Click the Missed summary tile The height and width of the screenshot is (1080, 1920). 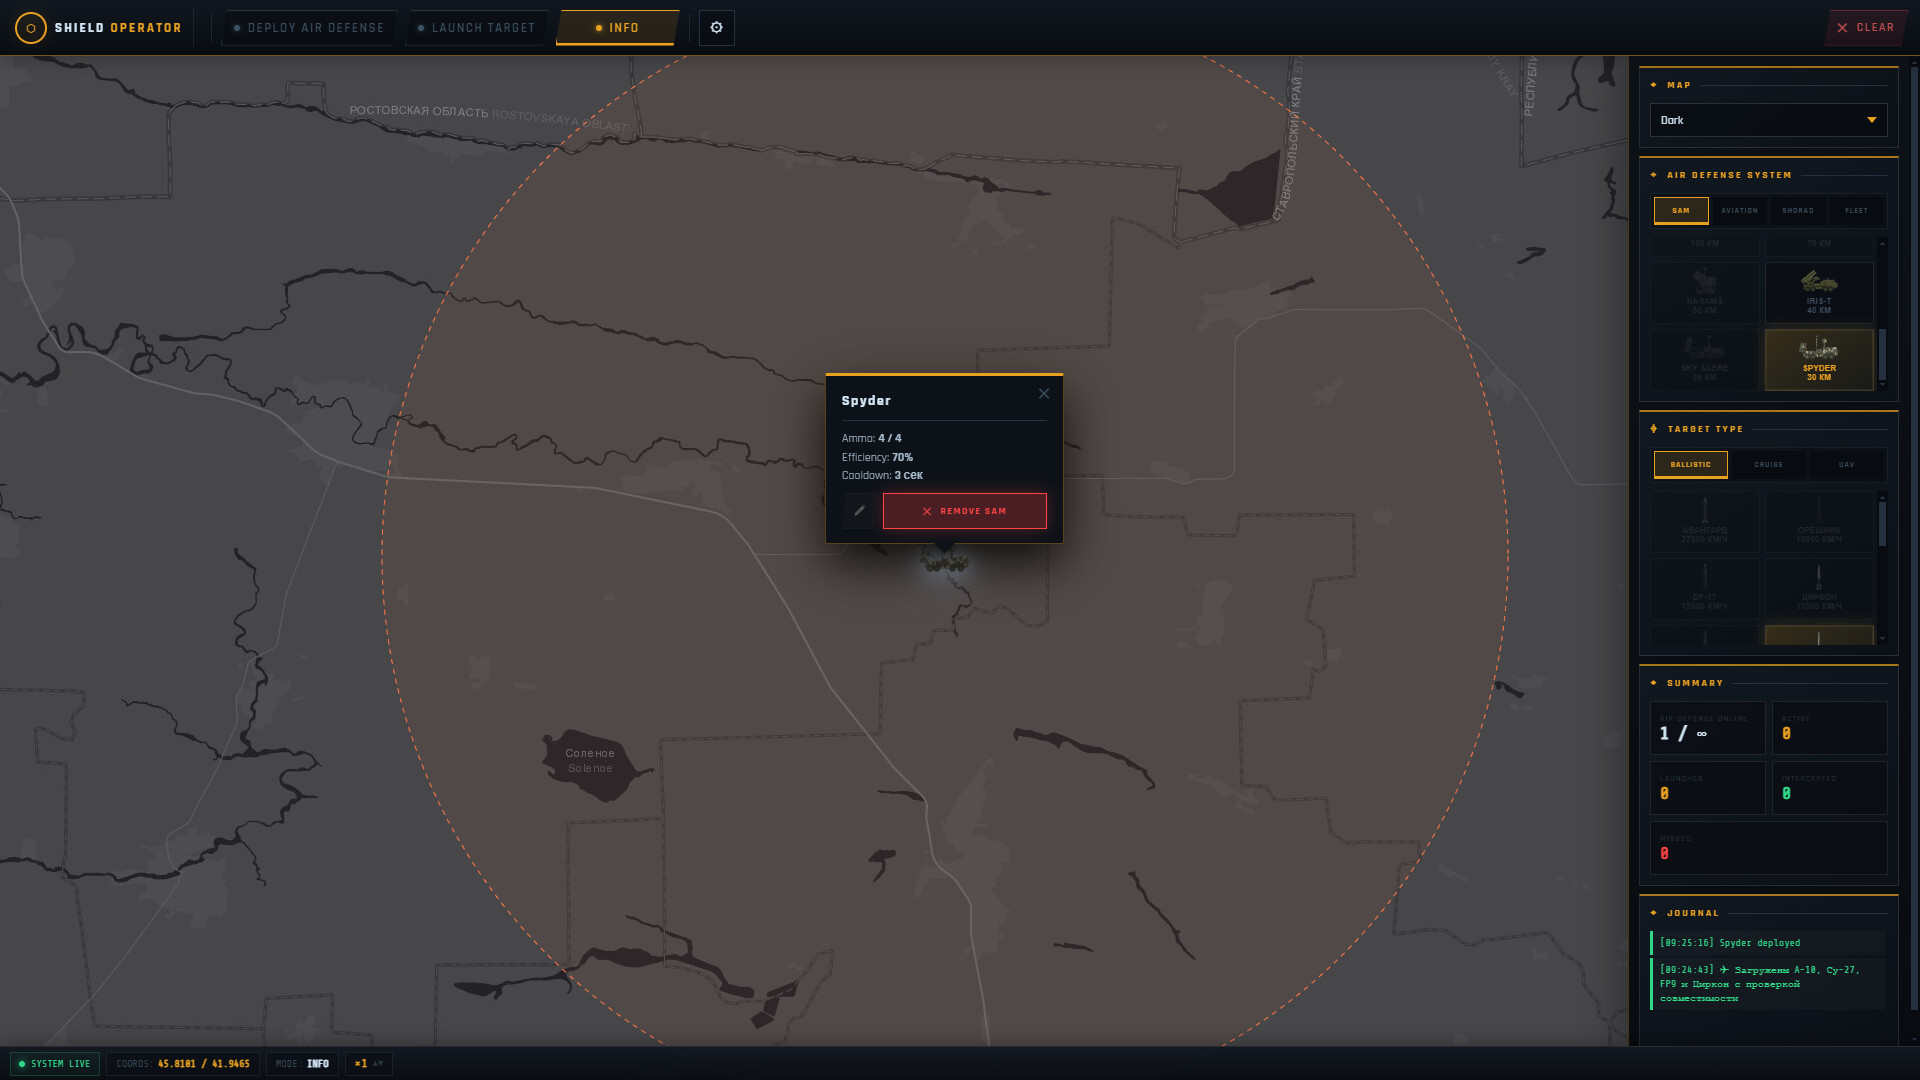[x=1768, y=848]
